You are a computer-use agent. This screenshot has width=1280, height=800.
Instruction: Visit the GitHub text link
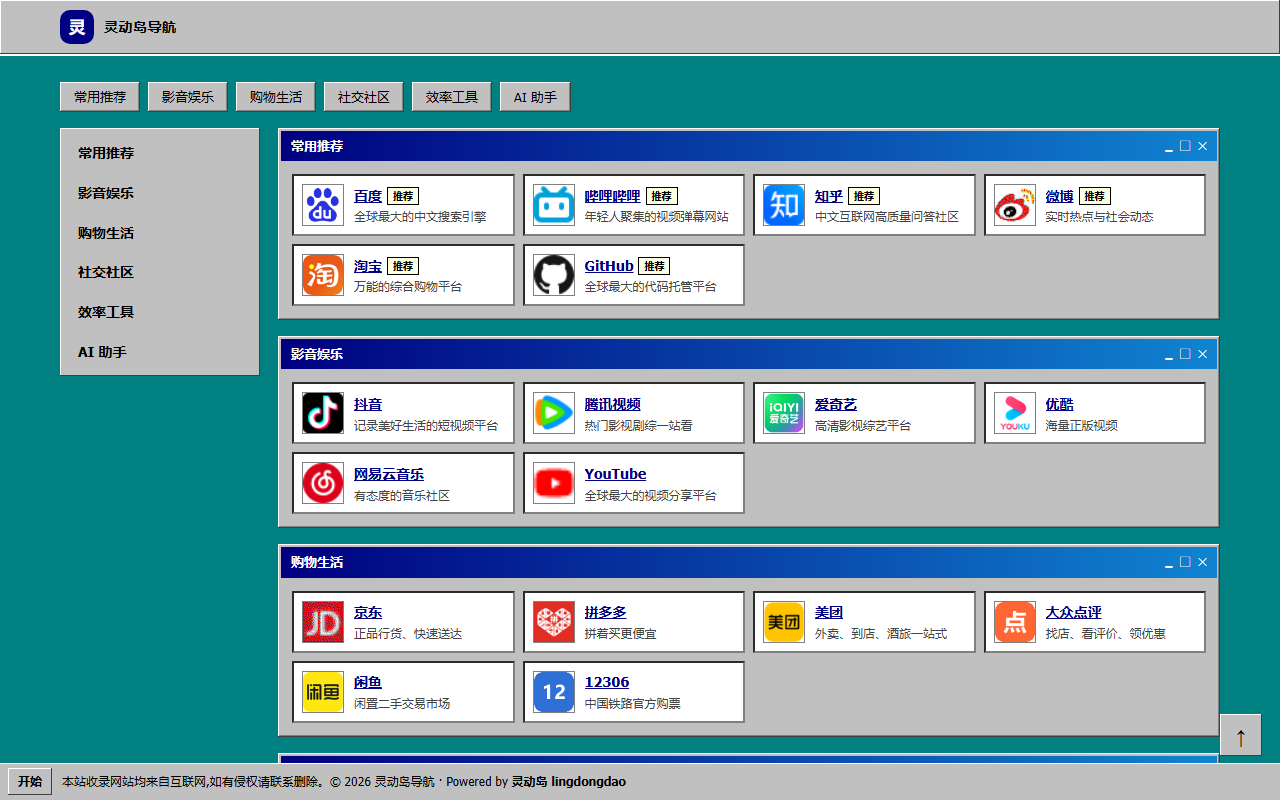(609, 266)
